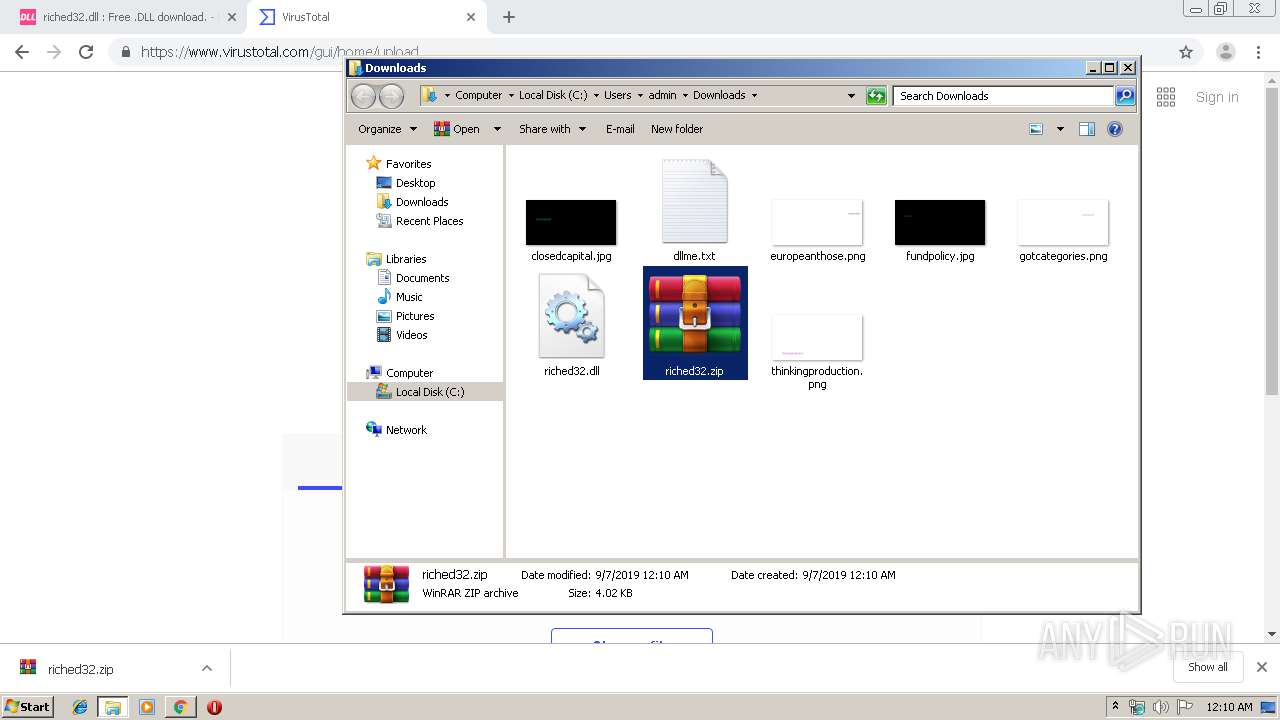
Task: Open the address bar history dropdown
Action: pyautogui.click(x=851, y=96)
